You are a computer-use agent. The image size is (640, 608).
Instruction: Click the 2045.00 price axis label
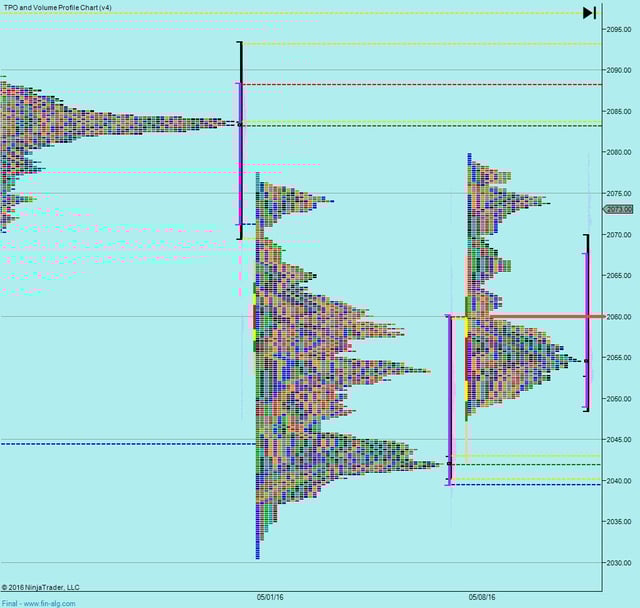(x=620, y=440)
